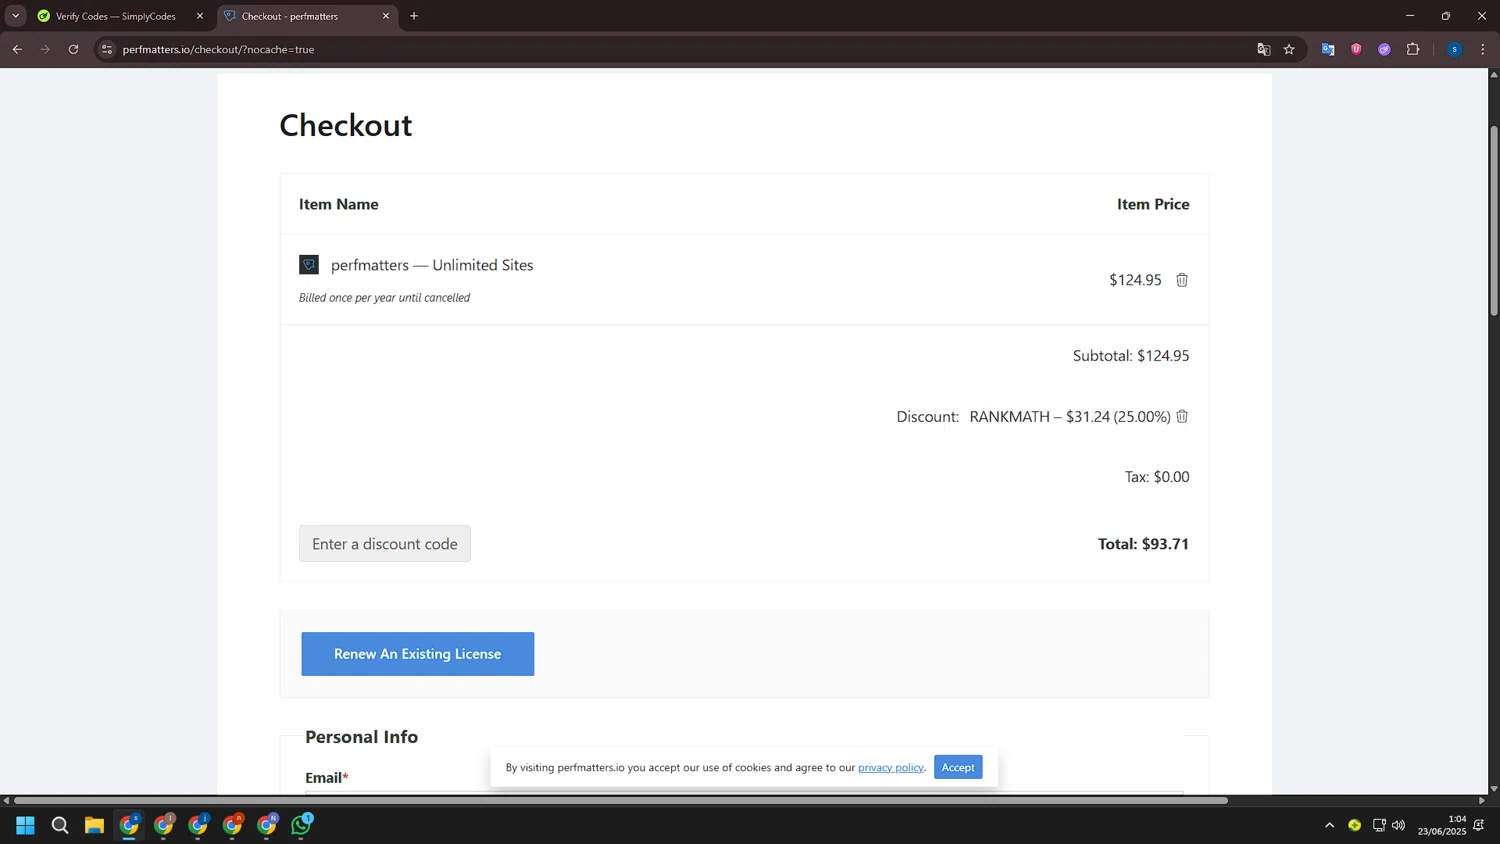
Task: Open the clock showing 23/06/2025
Action: tap(1441, 825)
